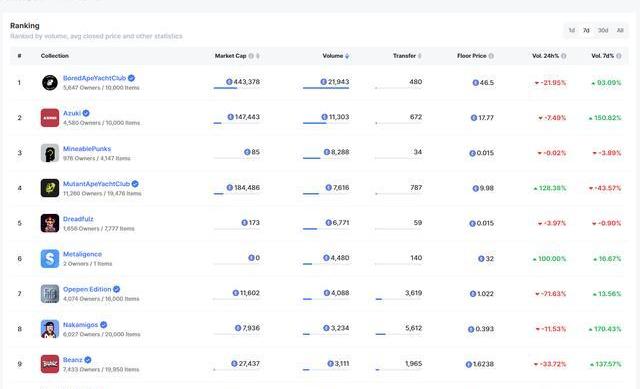Switch ranking period to 7d

[x=586, y=31]
